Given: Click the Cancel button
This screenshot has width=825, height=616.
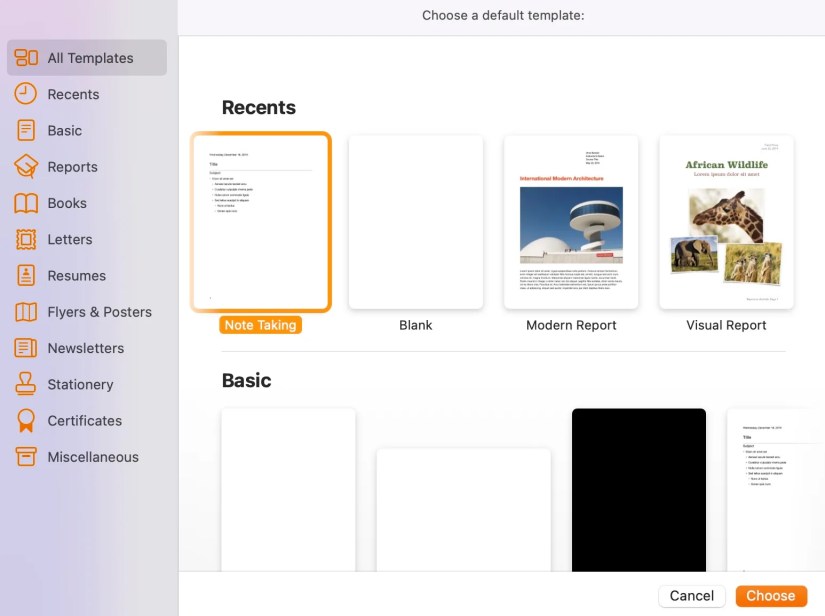Looking at the screenshot, I should tap(691, 596).
